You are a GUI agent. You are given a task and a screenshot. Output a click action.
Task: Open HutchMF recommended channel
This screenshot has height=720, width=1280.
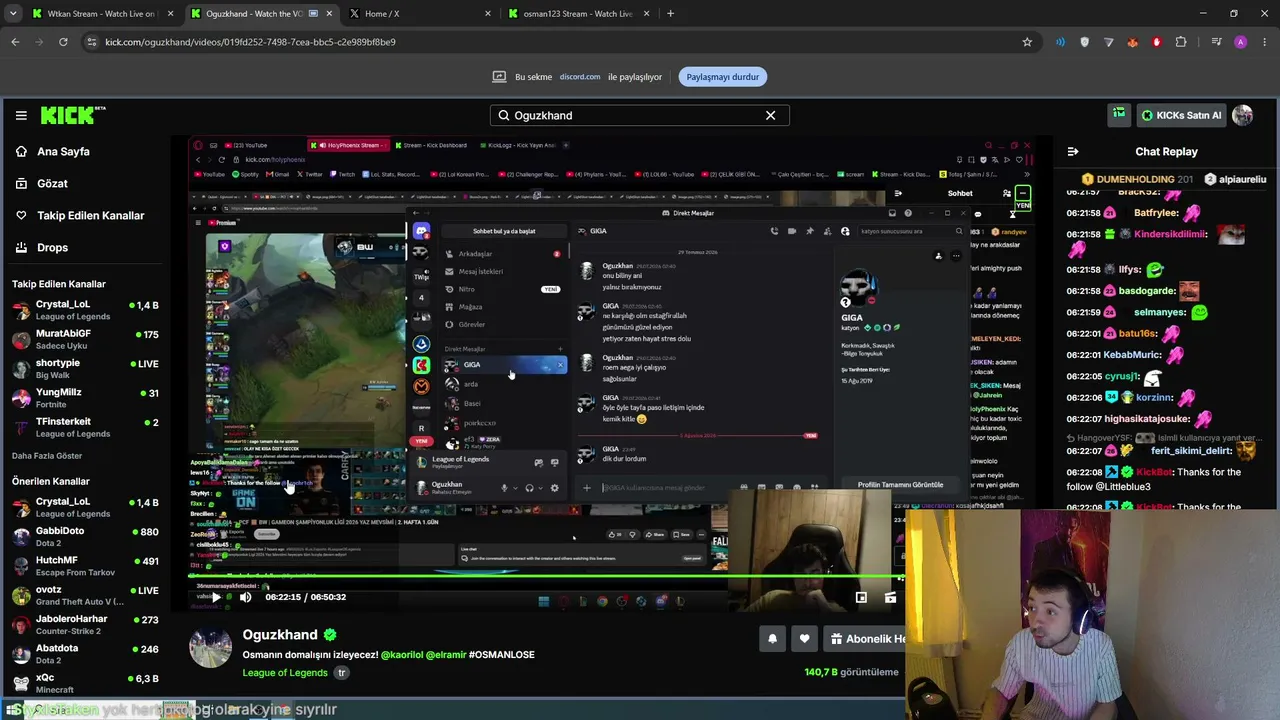point(85,566)
